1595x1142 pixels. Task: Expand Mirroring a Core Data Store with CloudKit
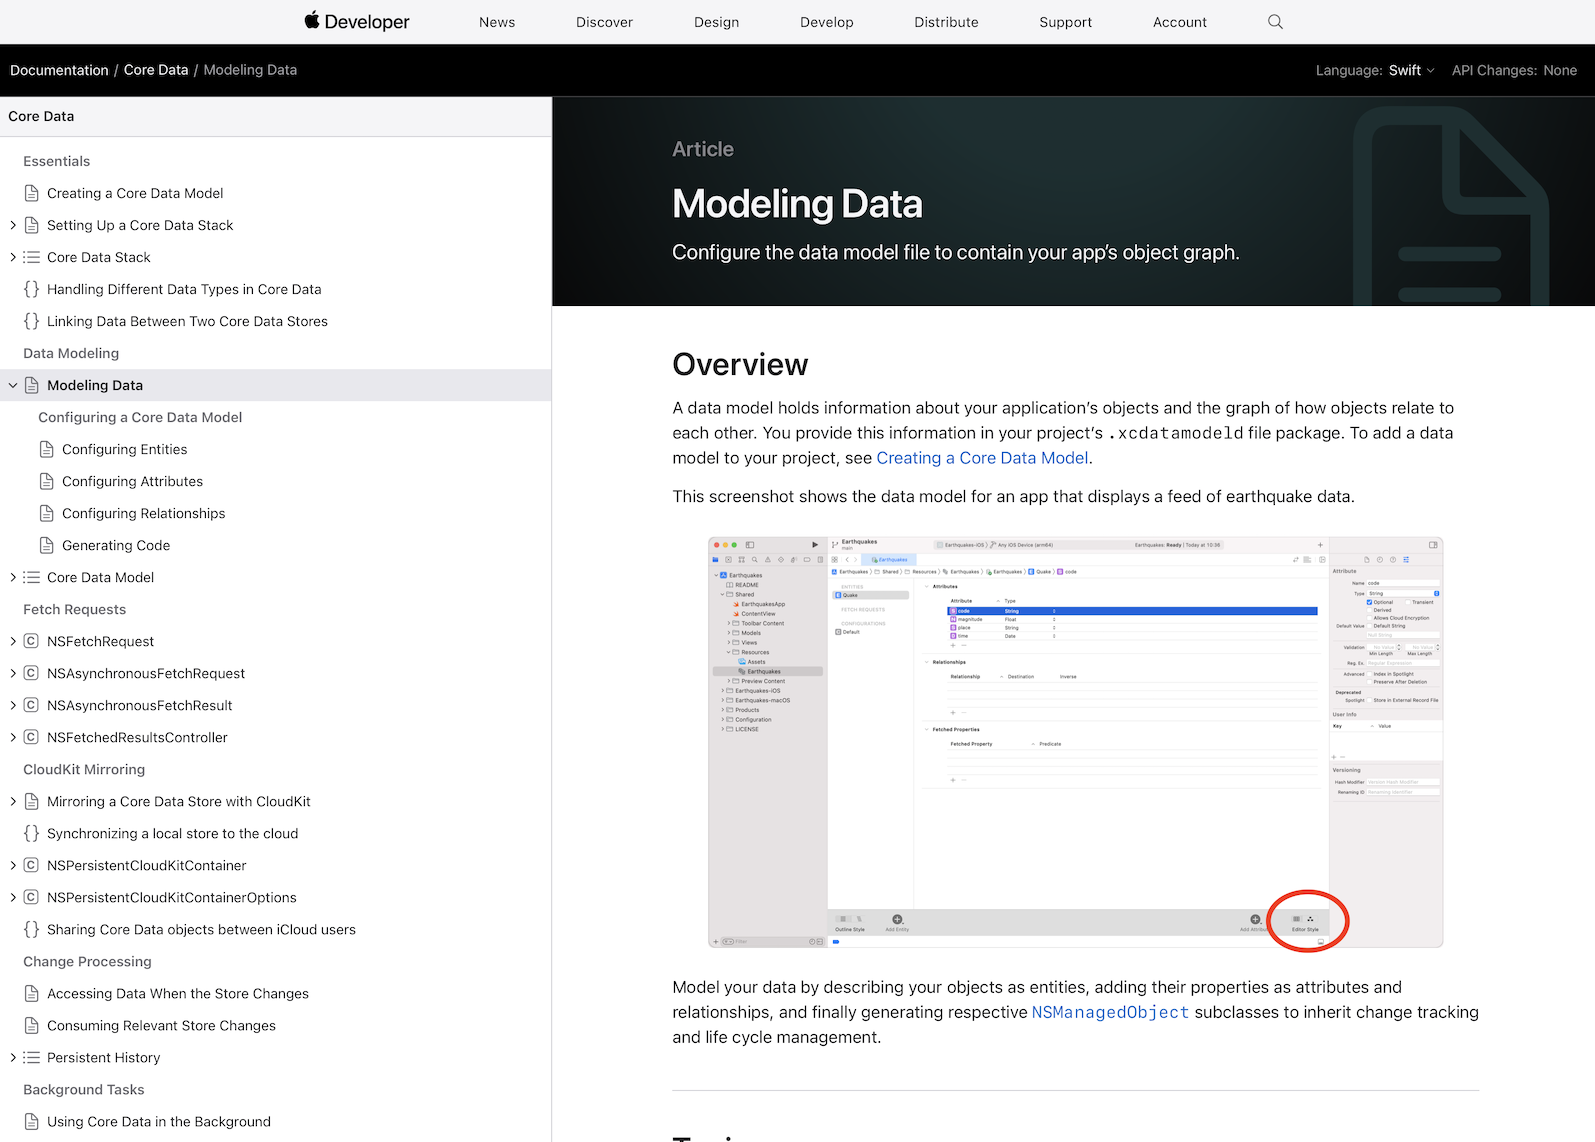13,801
